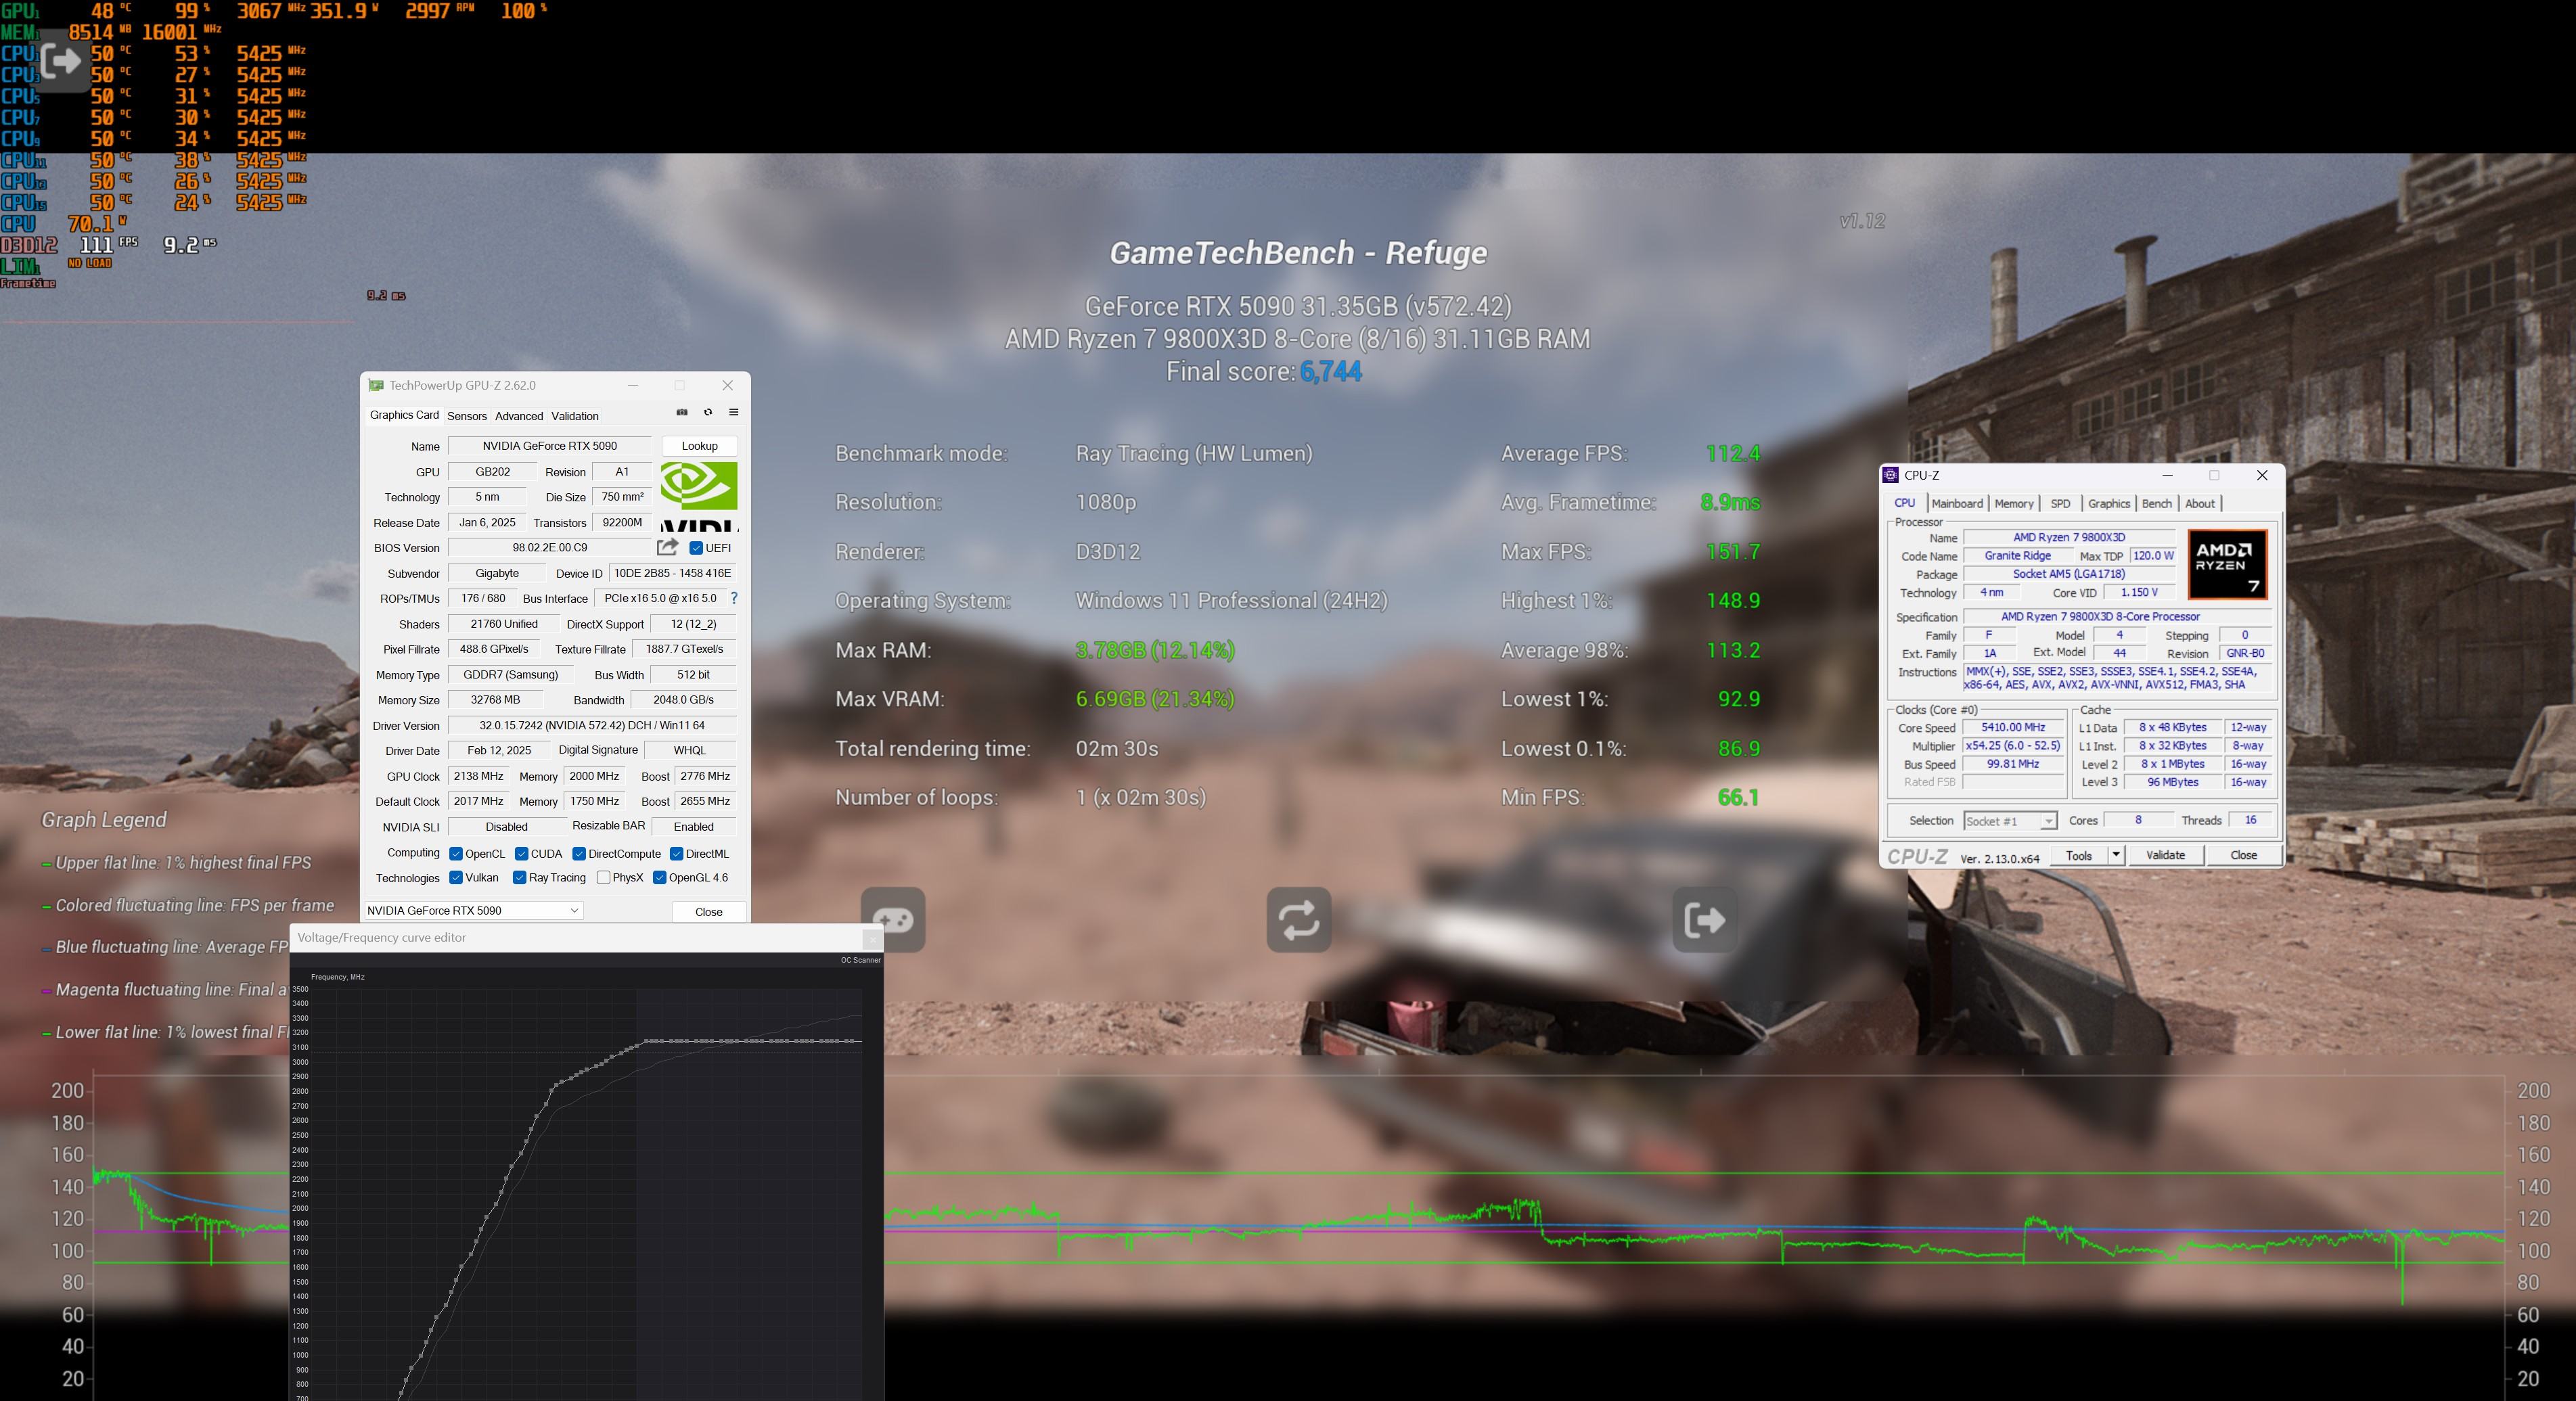This screenshot has height=1401, width=2576.
Task: Click the GPU-Z refresh icon
Action: click(x=708, y=412)
